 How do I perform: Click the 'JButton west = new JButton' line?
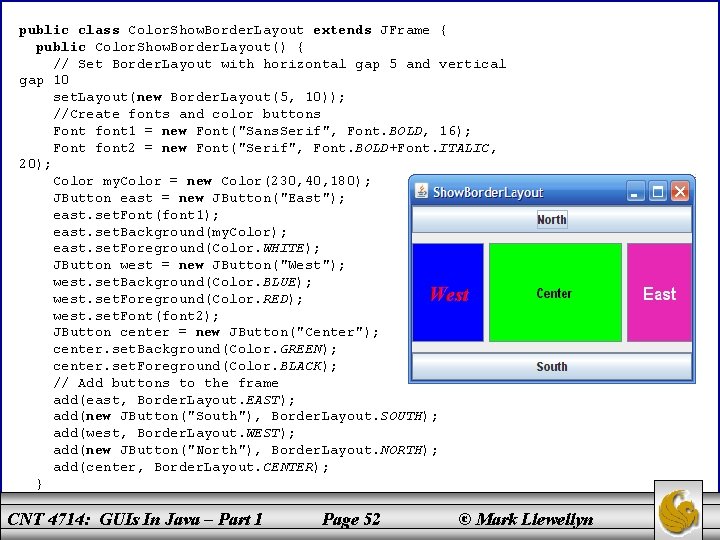199,265
